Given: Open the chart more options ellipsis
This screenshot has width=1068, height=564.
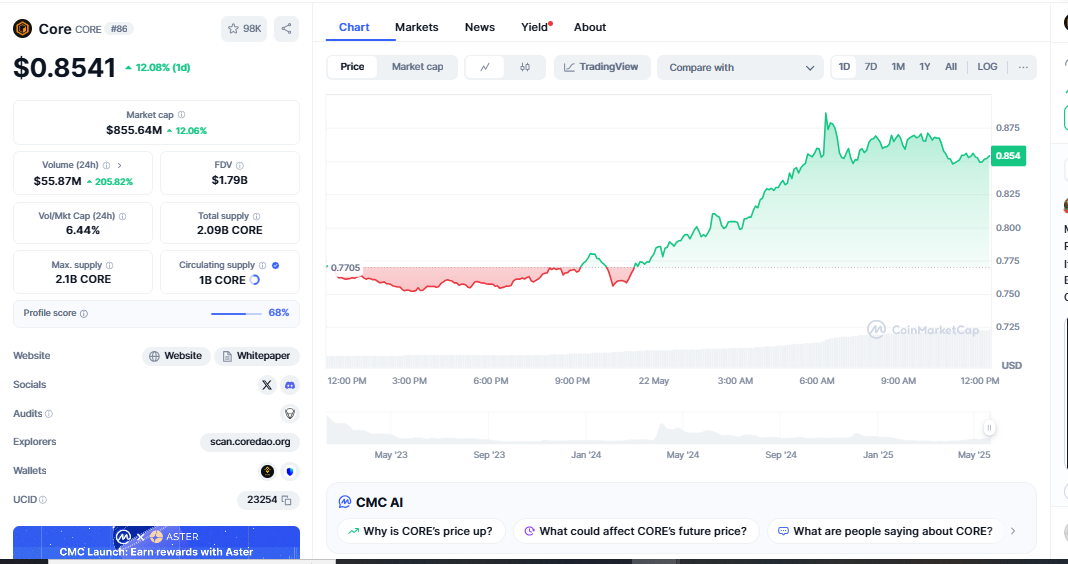Looking at the screenshot, I should [1023, 67].
